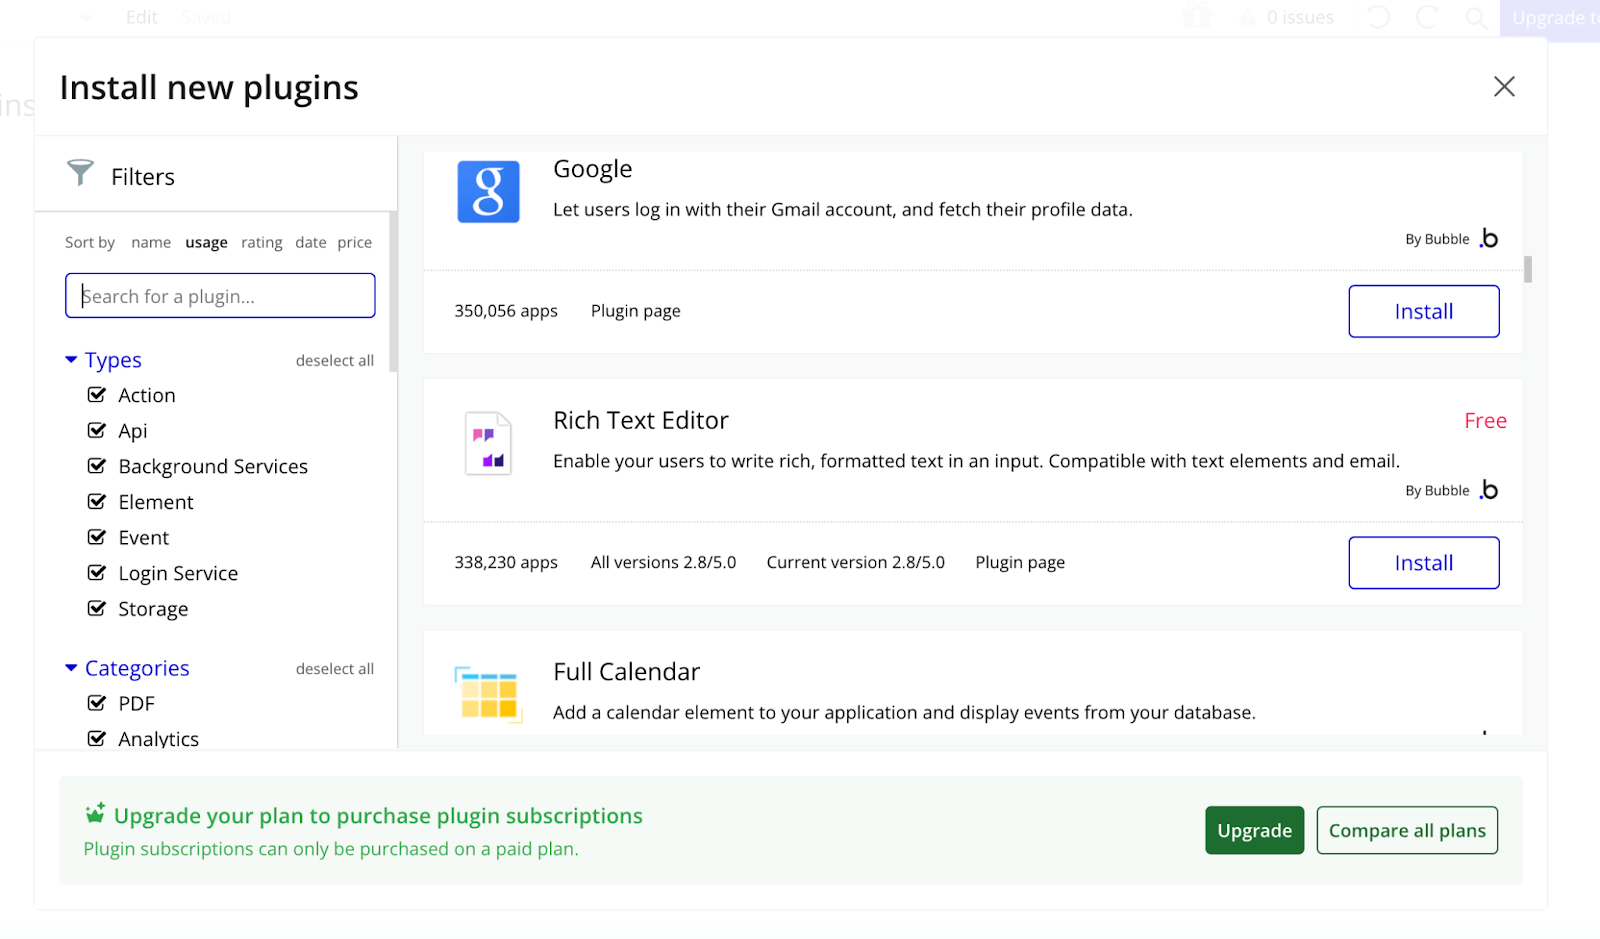Focus the Search for a plugin field
The image size is (1600, 939).
[220, 296]
